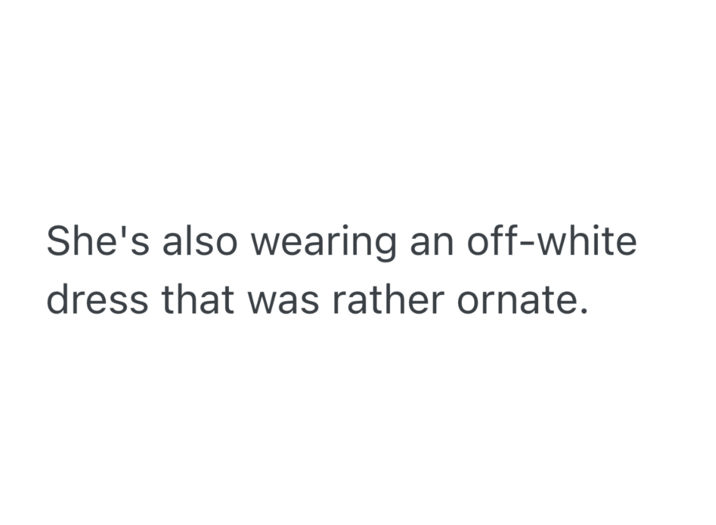Click the word "dress"
Viewport: 716px width, 525px height.
click(x=98, y=300)
